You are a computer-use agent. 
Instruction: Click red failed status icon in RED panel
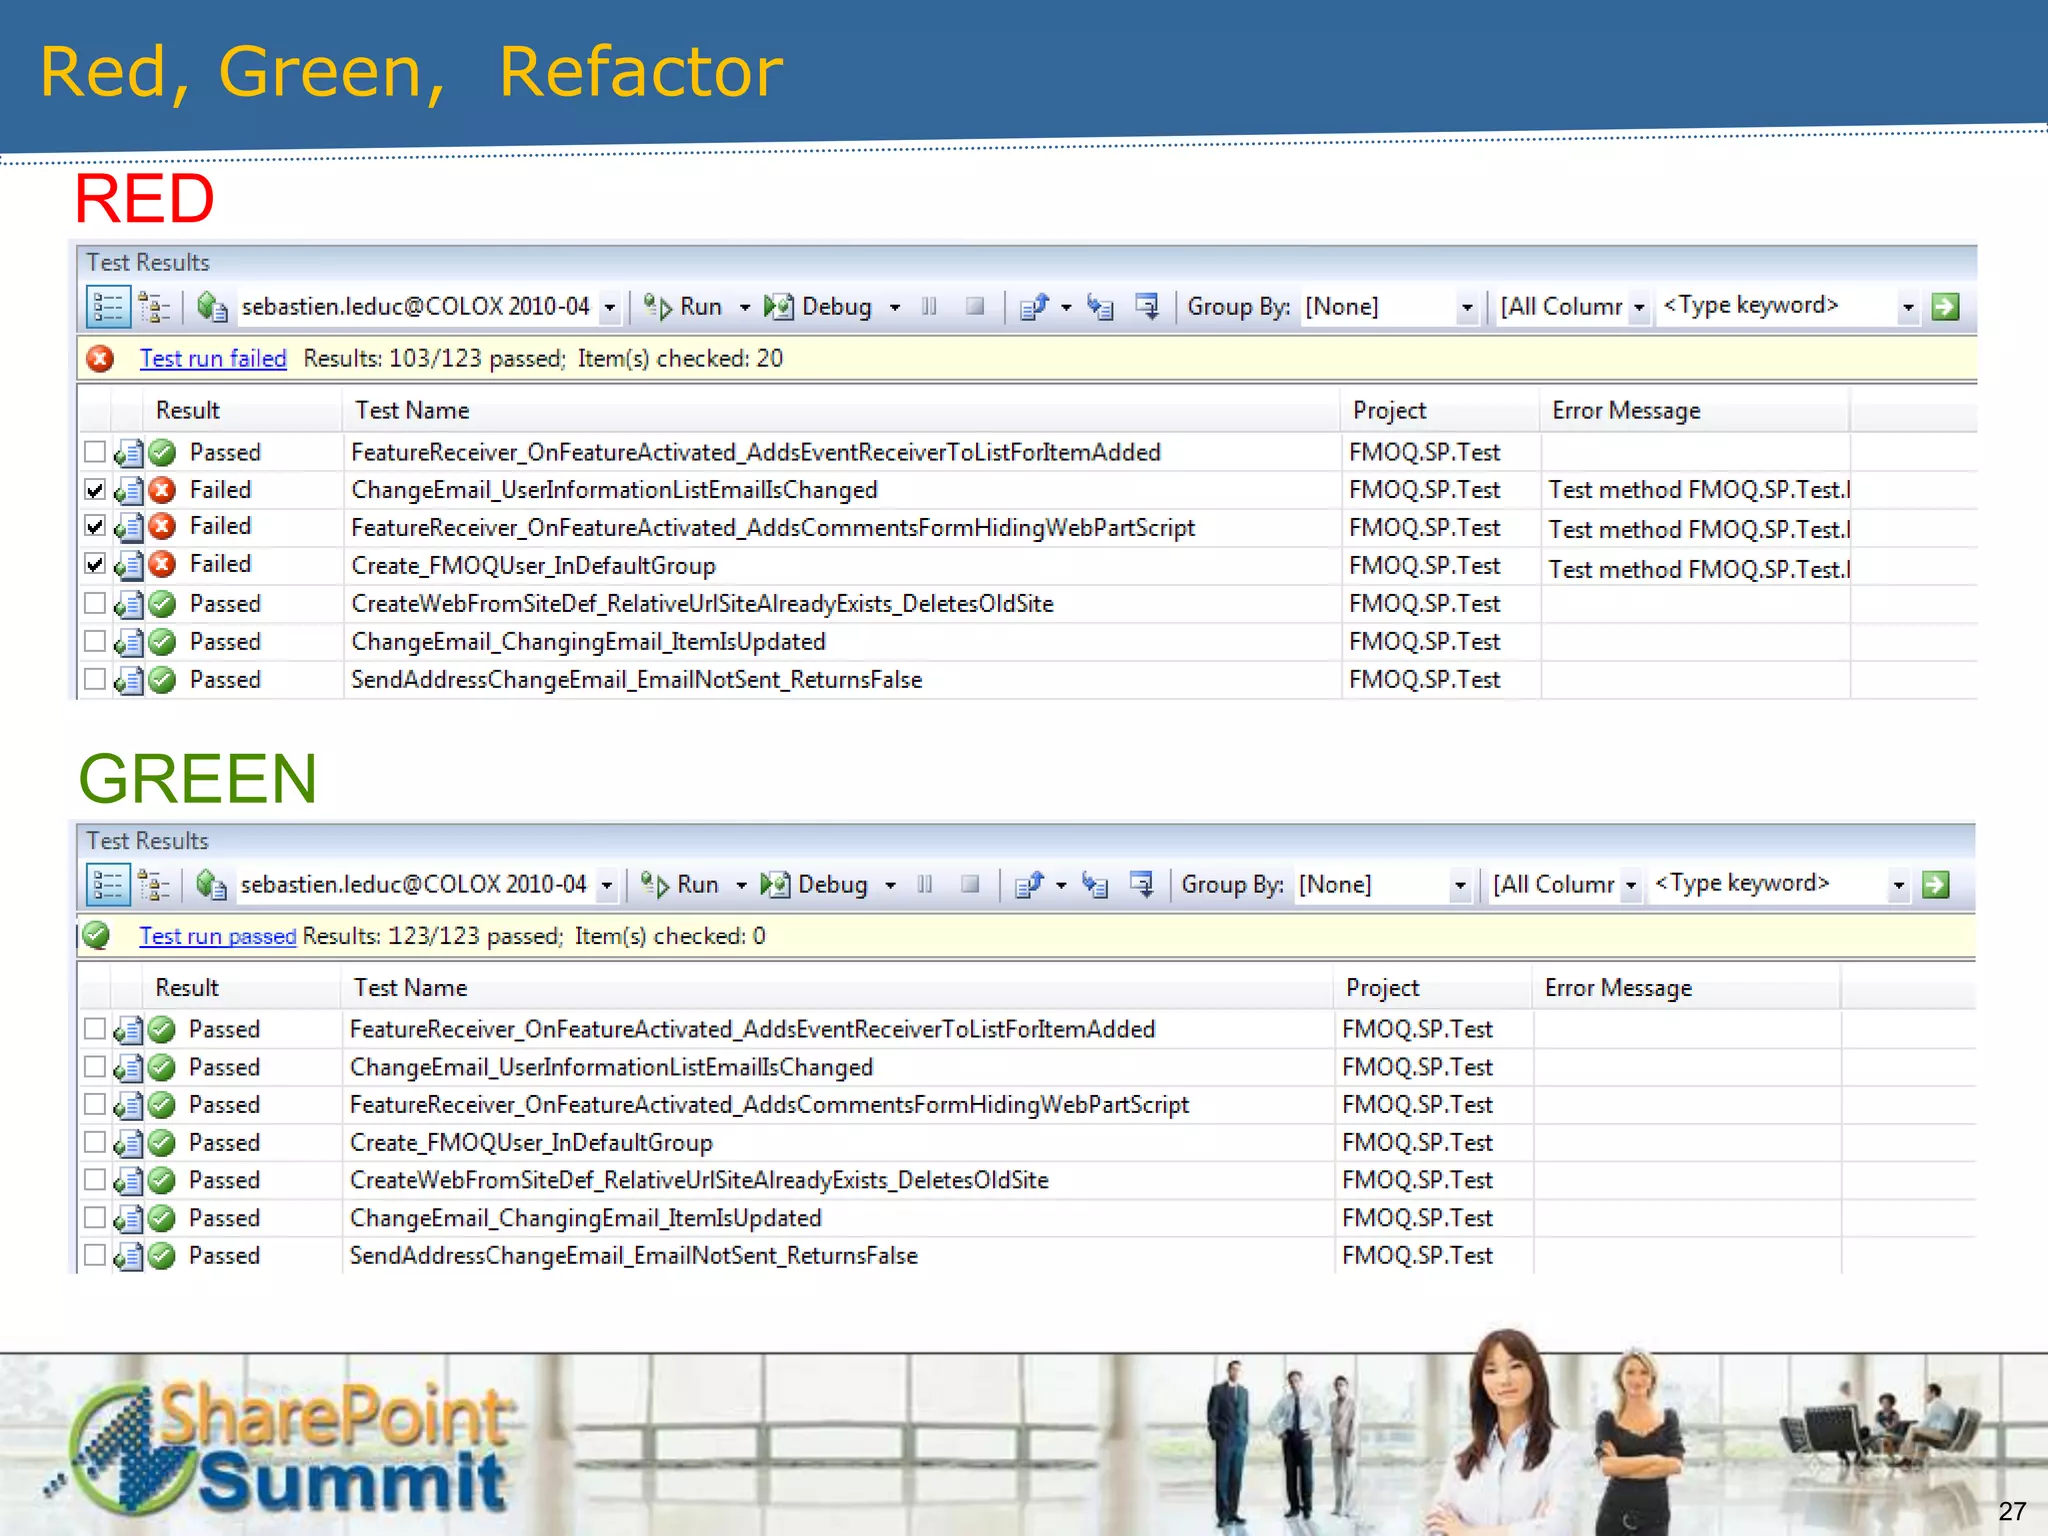[100, 358]
